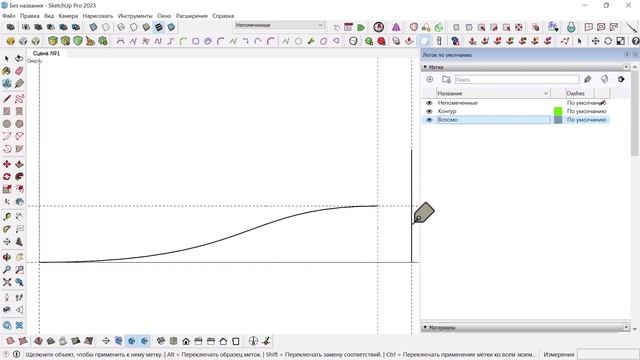Open the Правка menu
This screenshot has height=360, width=640.
pyautogui.click(x=30, y=16)
